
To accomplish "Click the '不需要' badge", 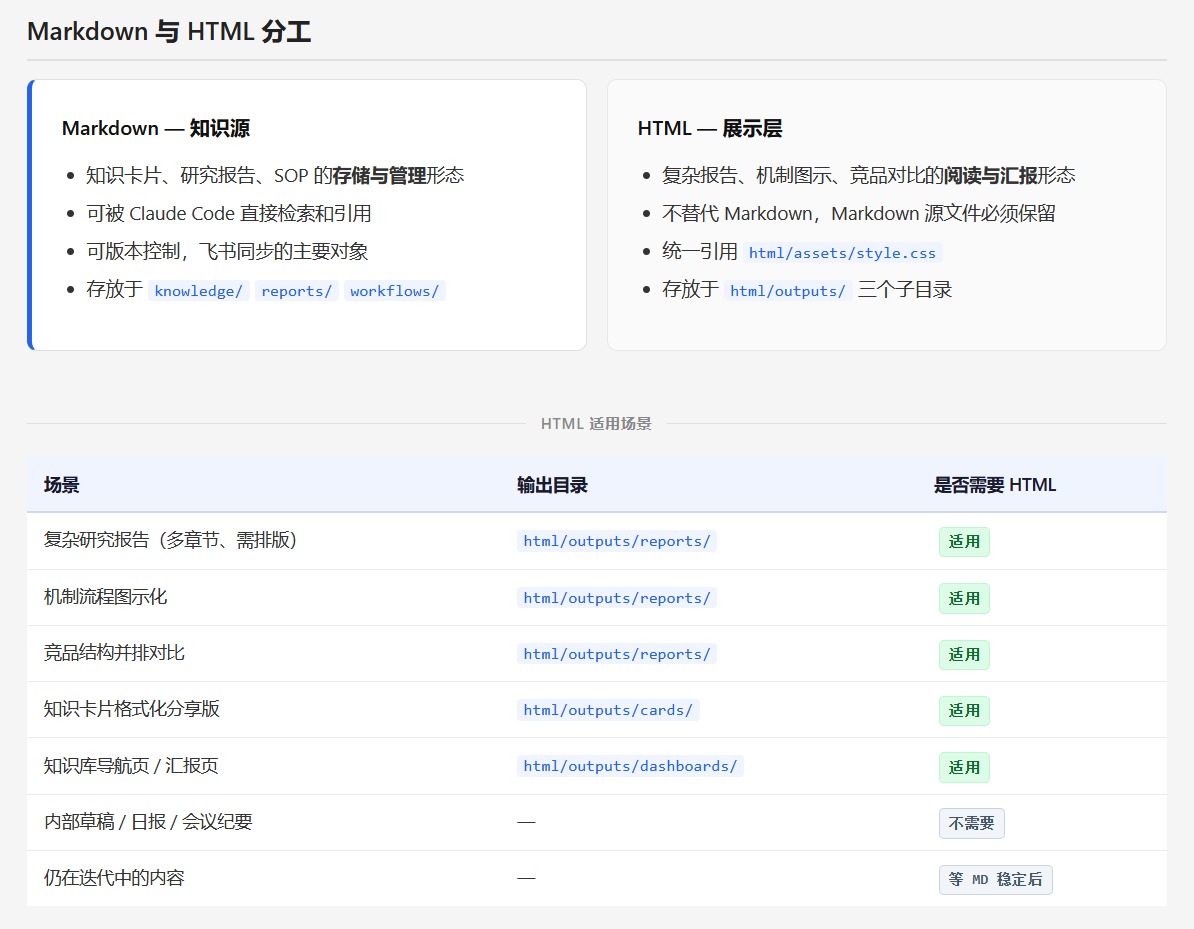I will (972, 823).
